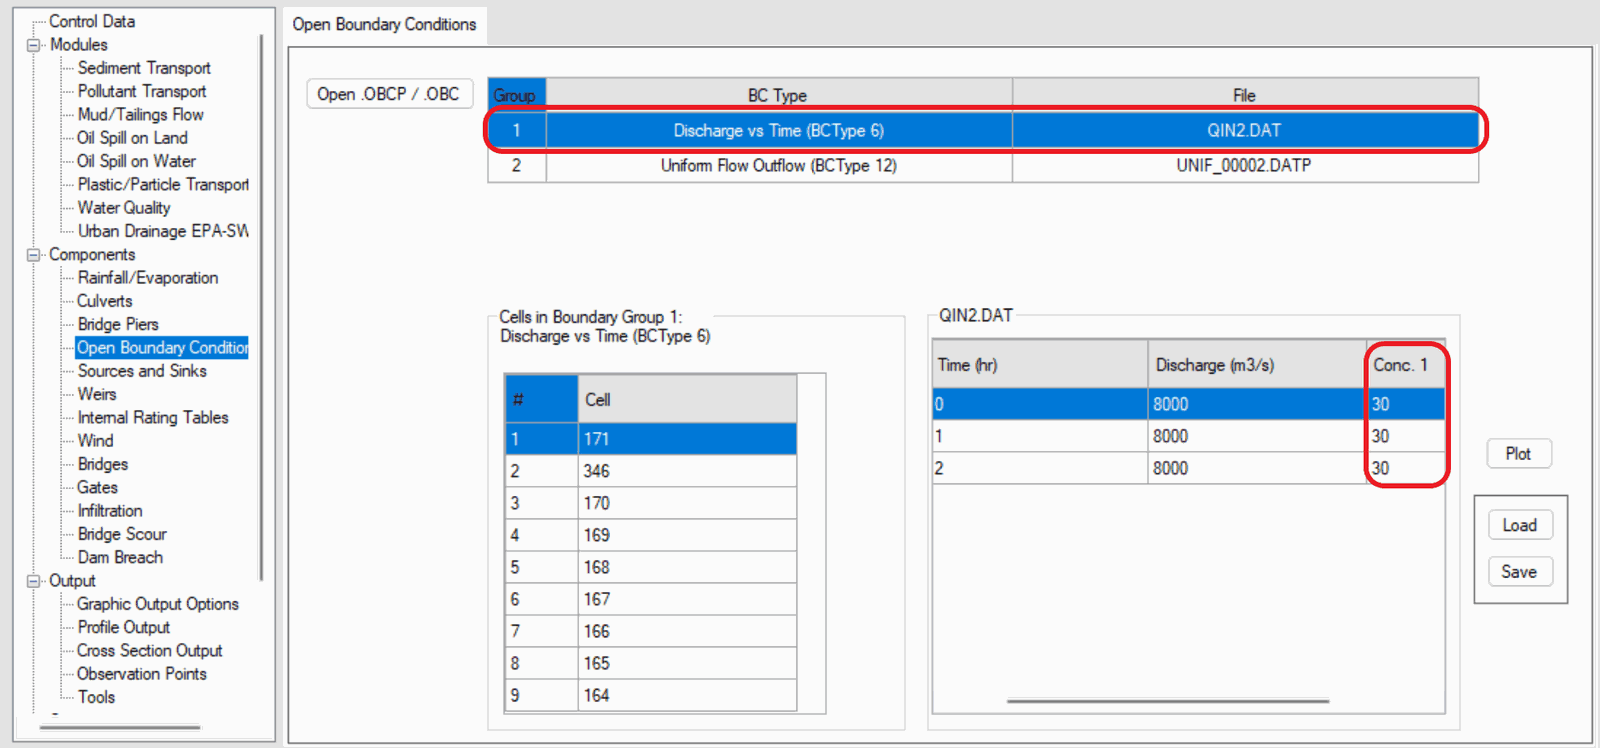Click cell 346 in the boundary cell list

point(686,471)
